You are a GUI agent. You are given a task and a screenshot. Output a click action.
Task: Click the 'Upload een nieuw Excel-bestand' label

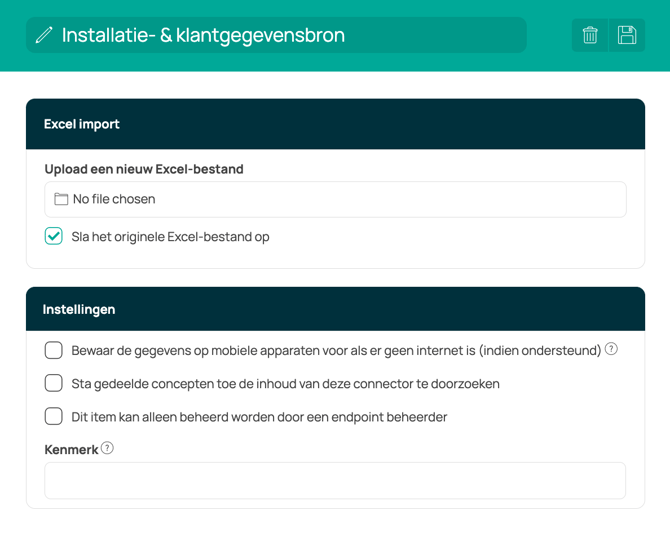(x=144, y=169)
